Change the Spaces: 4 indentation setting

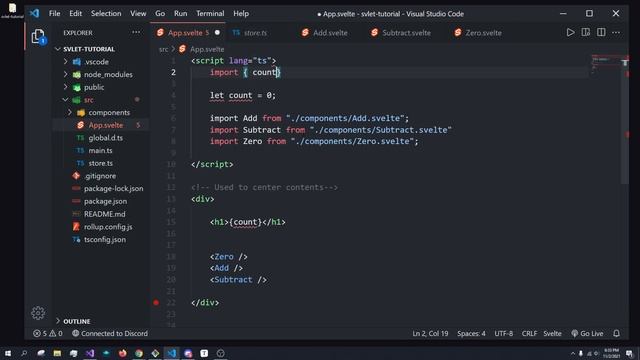(471, 333)
